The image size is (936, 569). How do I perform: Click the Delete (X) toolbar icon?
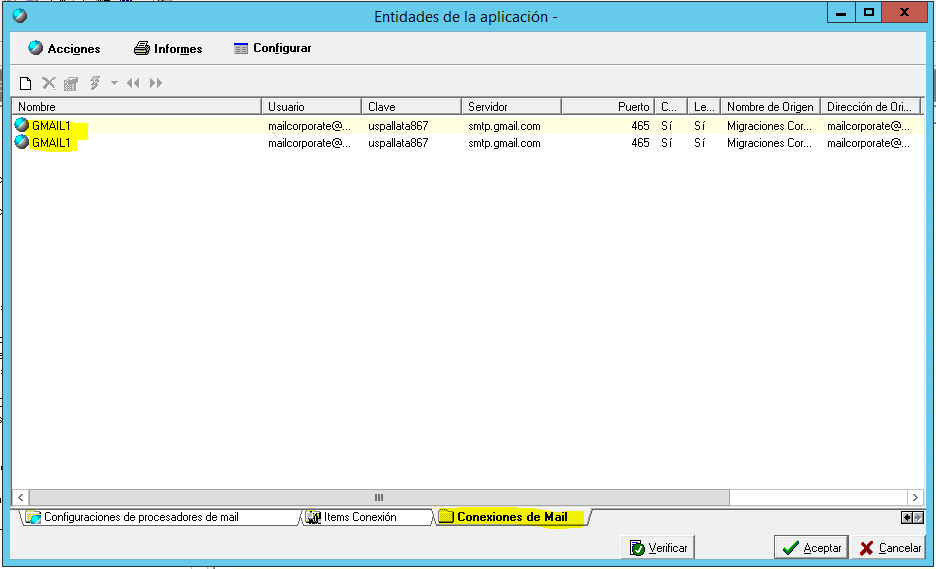click(49, 83)
